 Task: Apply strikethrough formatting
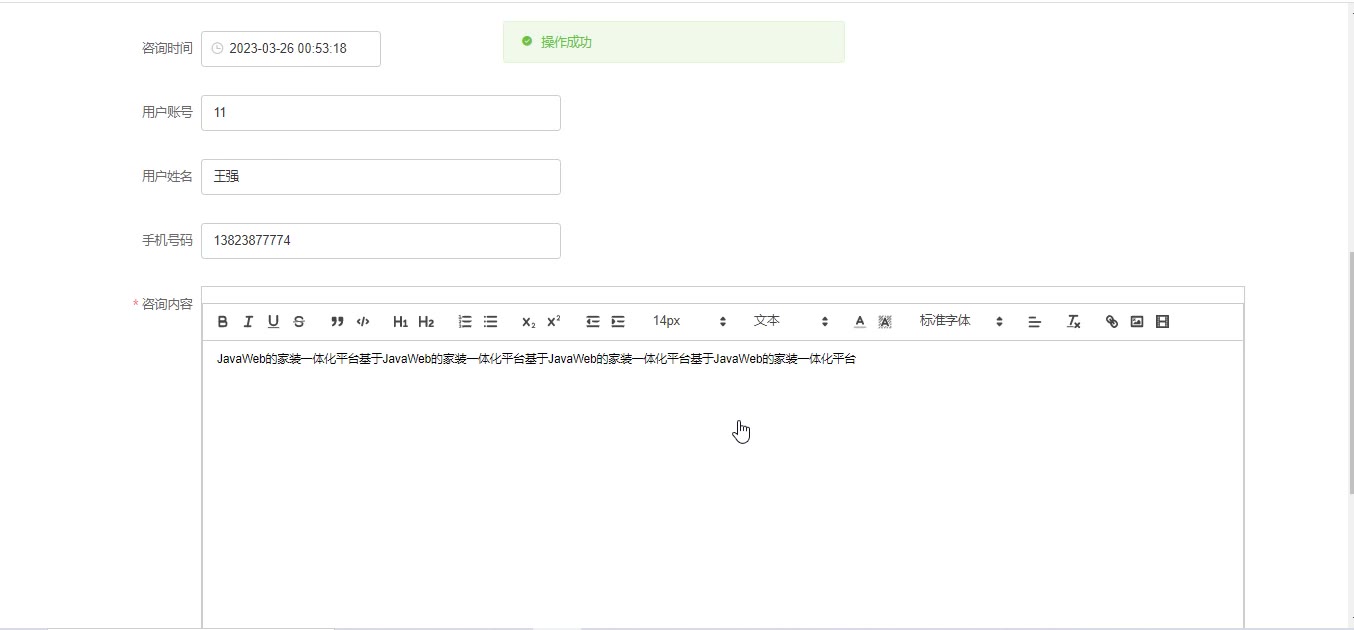[299, 322]
